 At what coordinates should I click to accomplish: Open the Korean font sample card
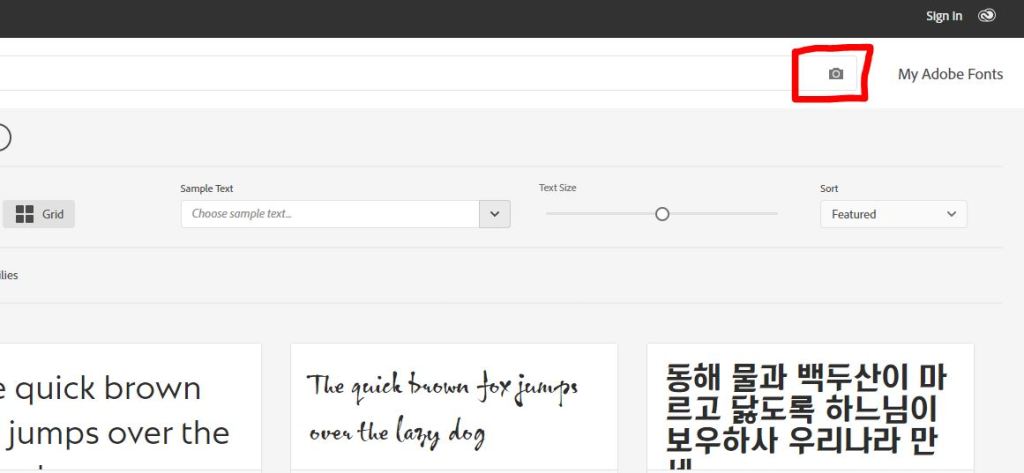click(x=810, y=408)
